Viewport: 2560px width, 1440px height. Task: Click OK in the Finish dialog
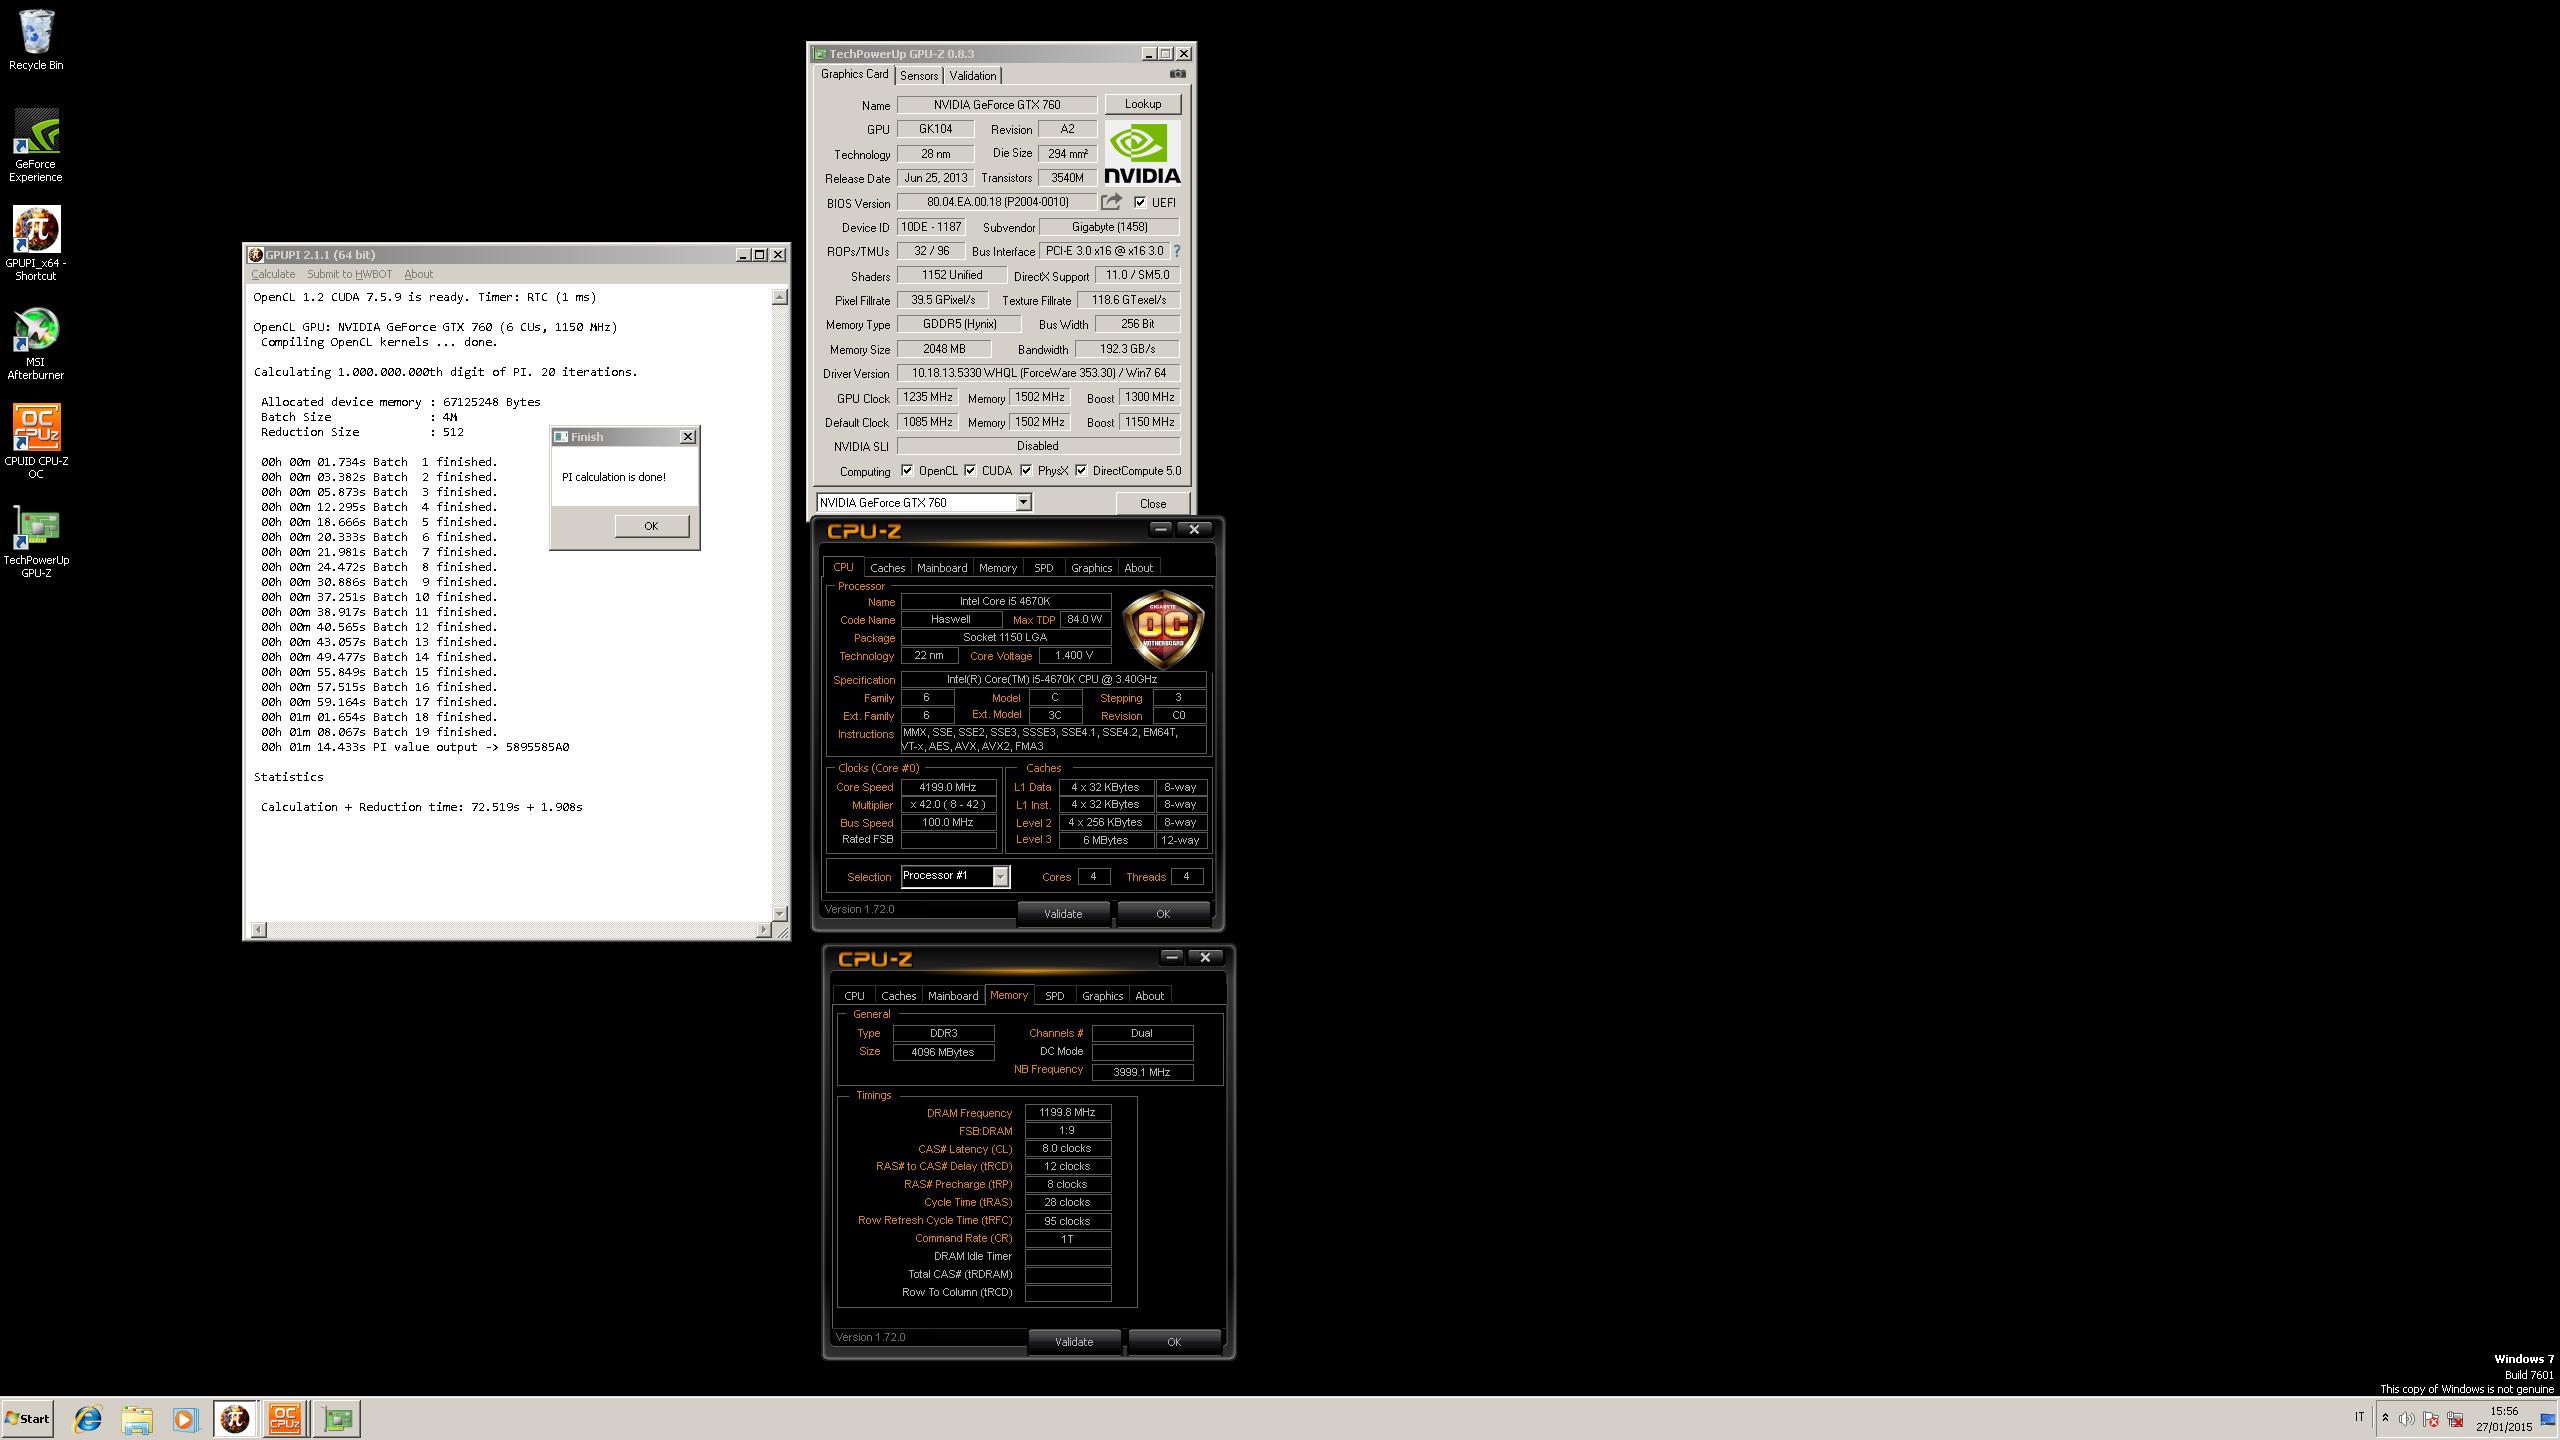[x=651, y=526]
